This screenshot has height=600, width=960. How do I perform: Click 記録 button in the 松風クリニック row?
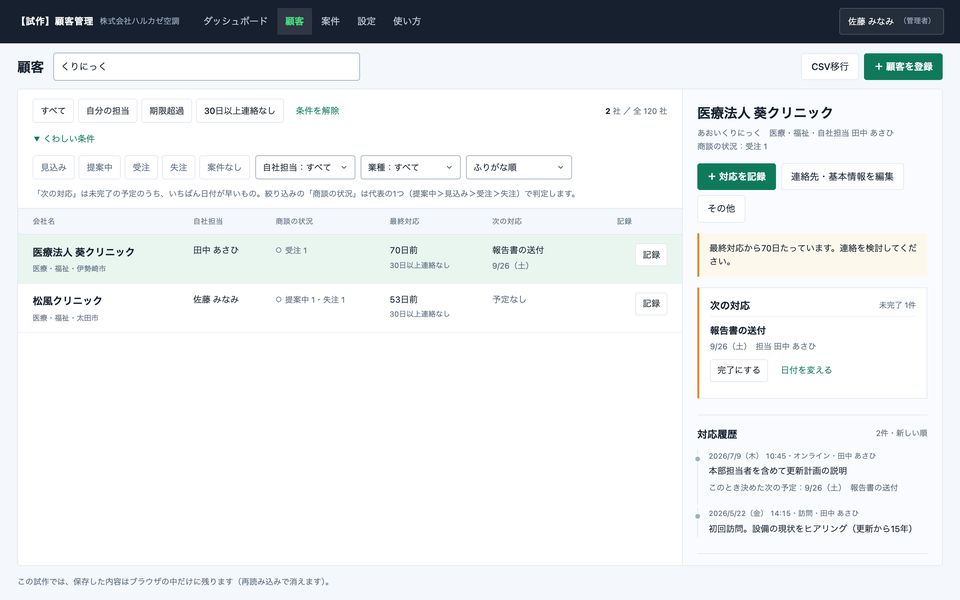tap(651, 304)
